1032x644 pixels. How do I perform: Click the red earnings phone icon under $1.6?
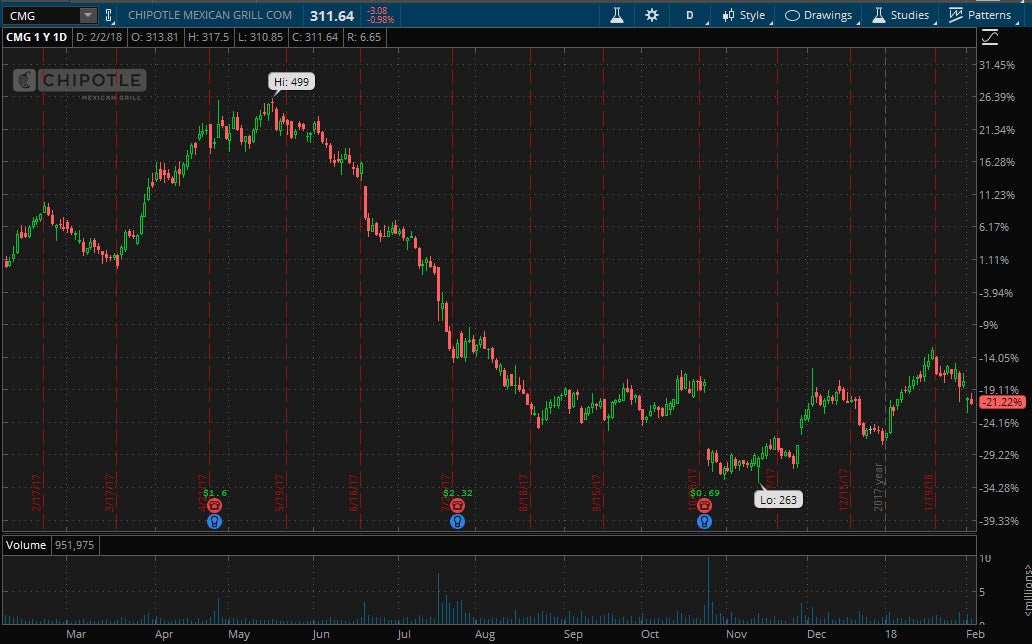pyautogui.click(x=214, y=506)
